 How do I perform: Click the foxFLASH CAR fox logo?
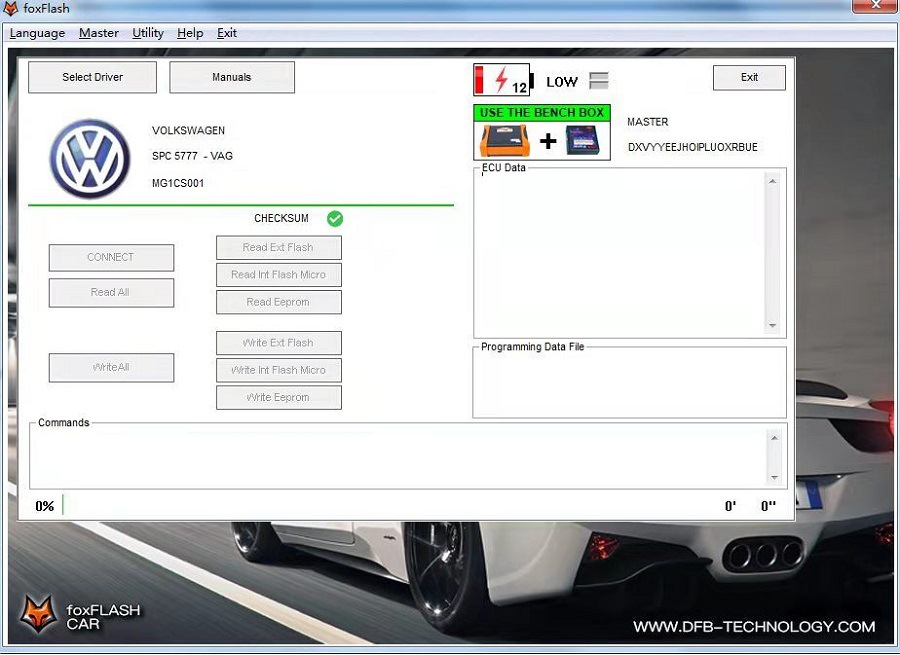click(x=38, y=614)
